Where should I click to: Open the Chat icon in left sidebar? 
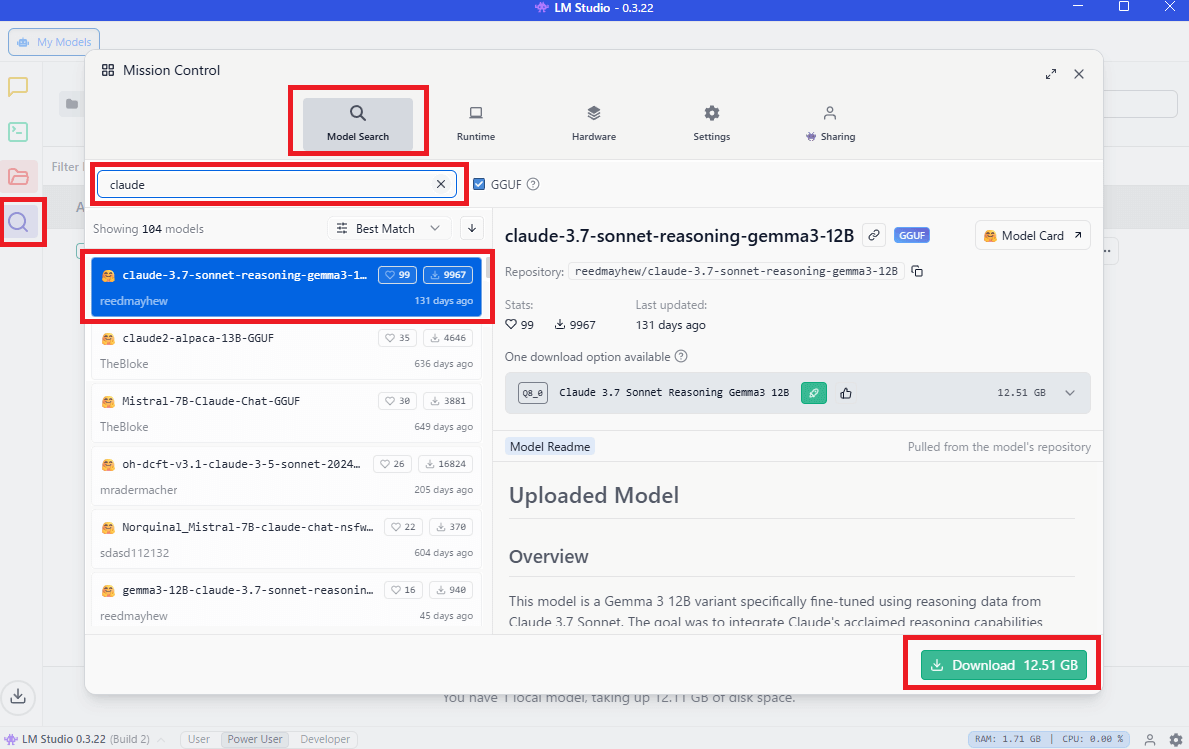(18, 86)
